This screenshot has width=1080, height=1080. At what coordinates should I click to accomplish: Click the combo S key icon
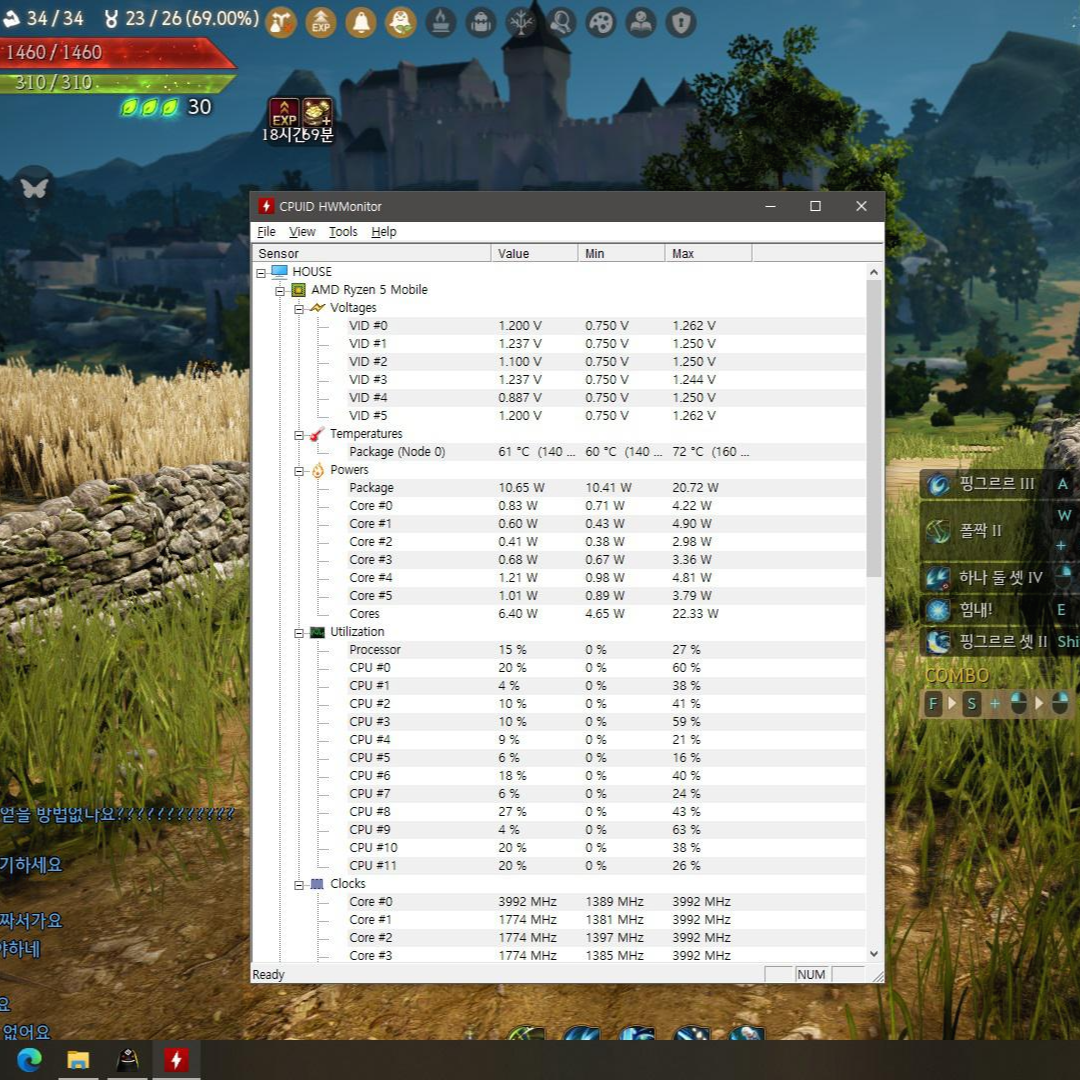click(972, 703)
